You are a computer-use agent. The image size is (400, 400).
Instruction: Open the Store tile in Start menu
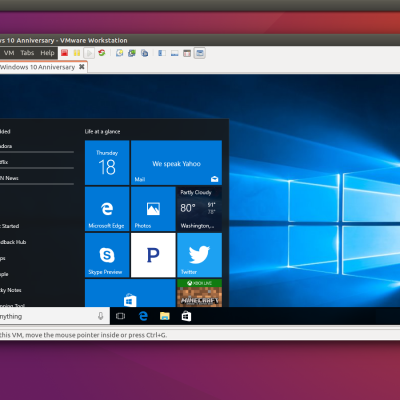tap(130, 293)
